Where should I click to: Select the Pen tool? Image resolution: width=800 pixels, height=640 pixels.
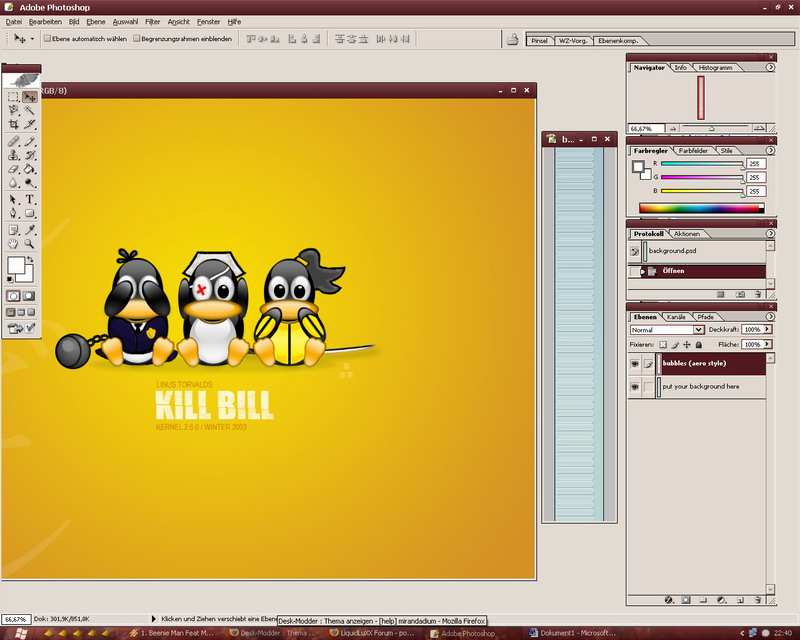coord(13,213)
